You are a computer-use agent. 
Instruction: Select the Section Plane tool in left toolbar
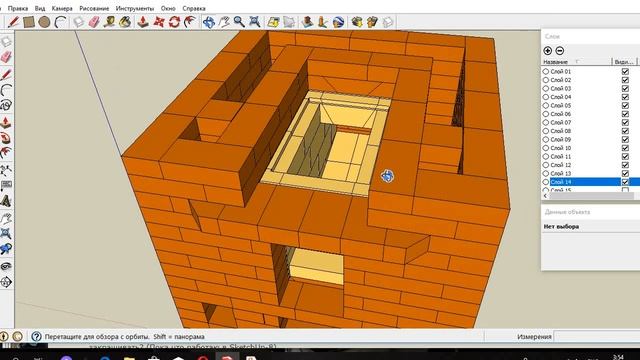click(6, 282)
